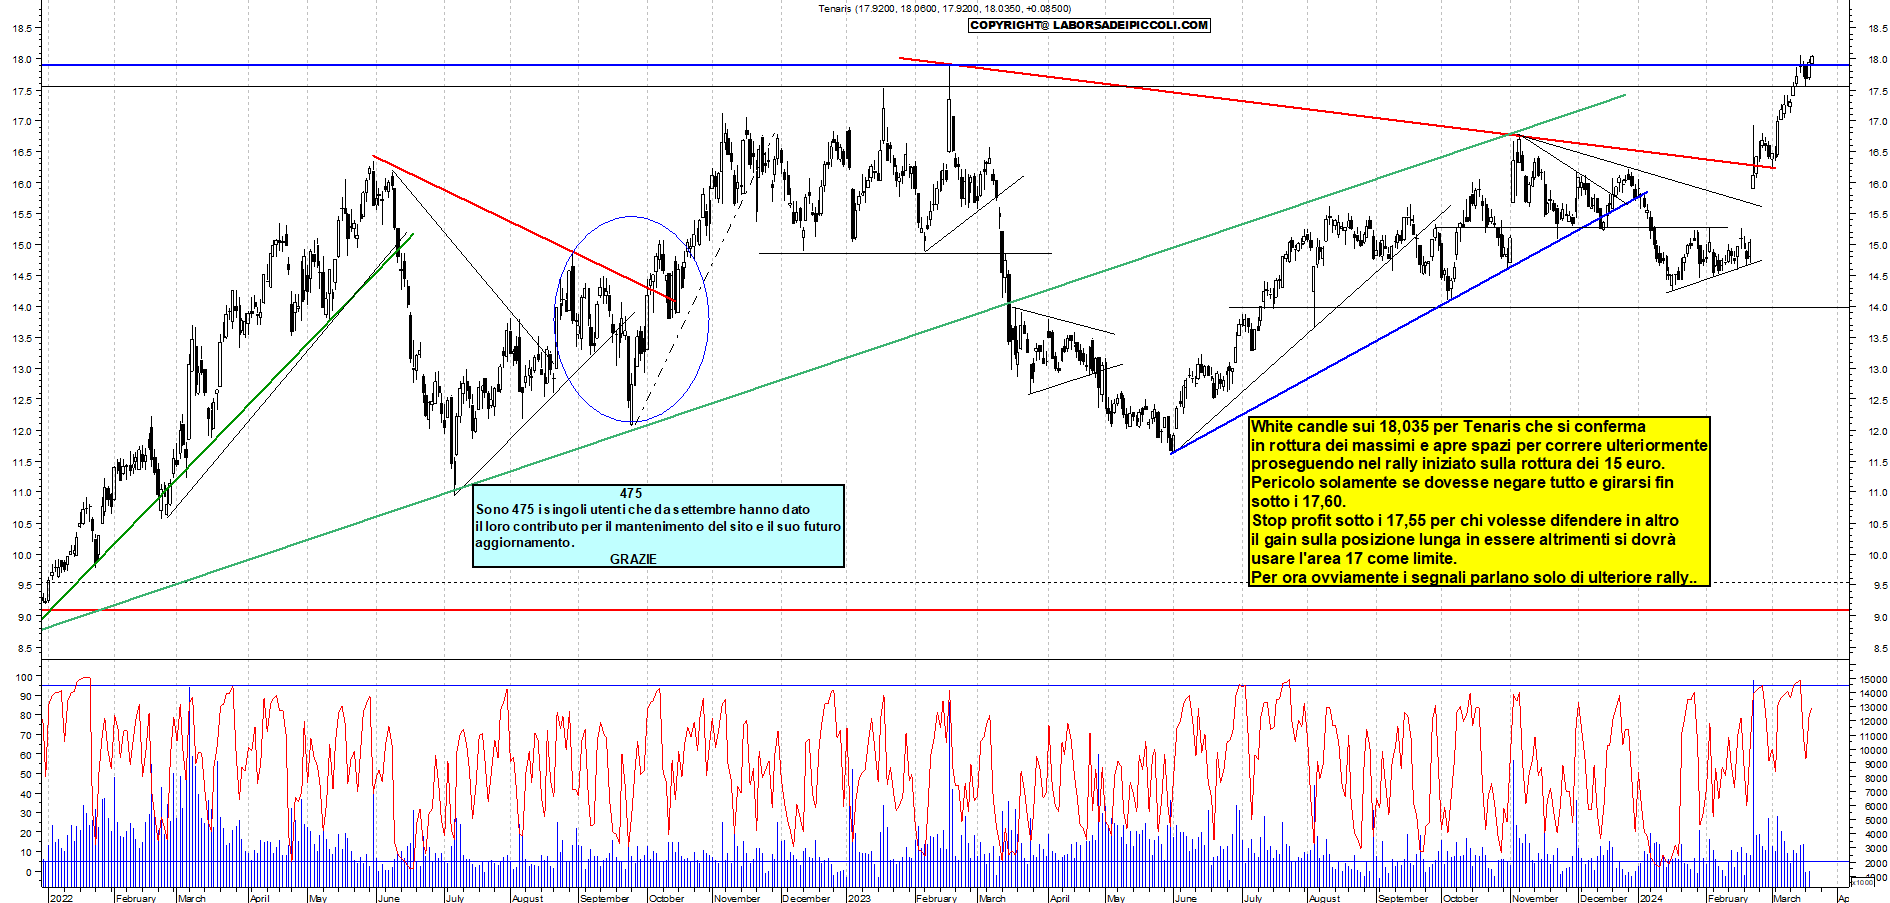Click the 'February' label right after 2024

[1728, 898]
